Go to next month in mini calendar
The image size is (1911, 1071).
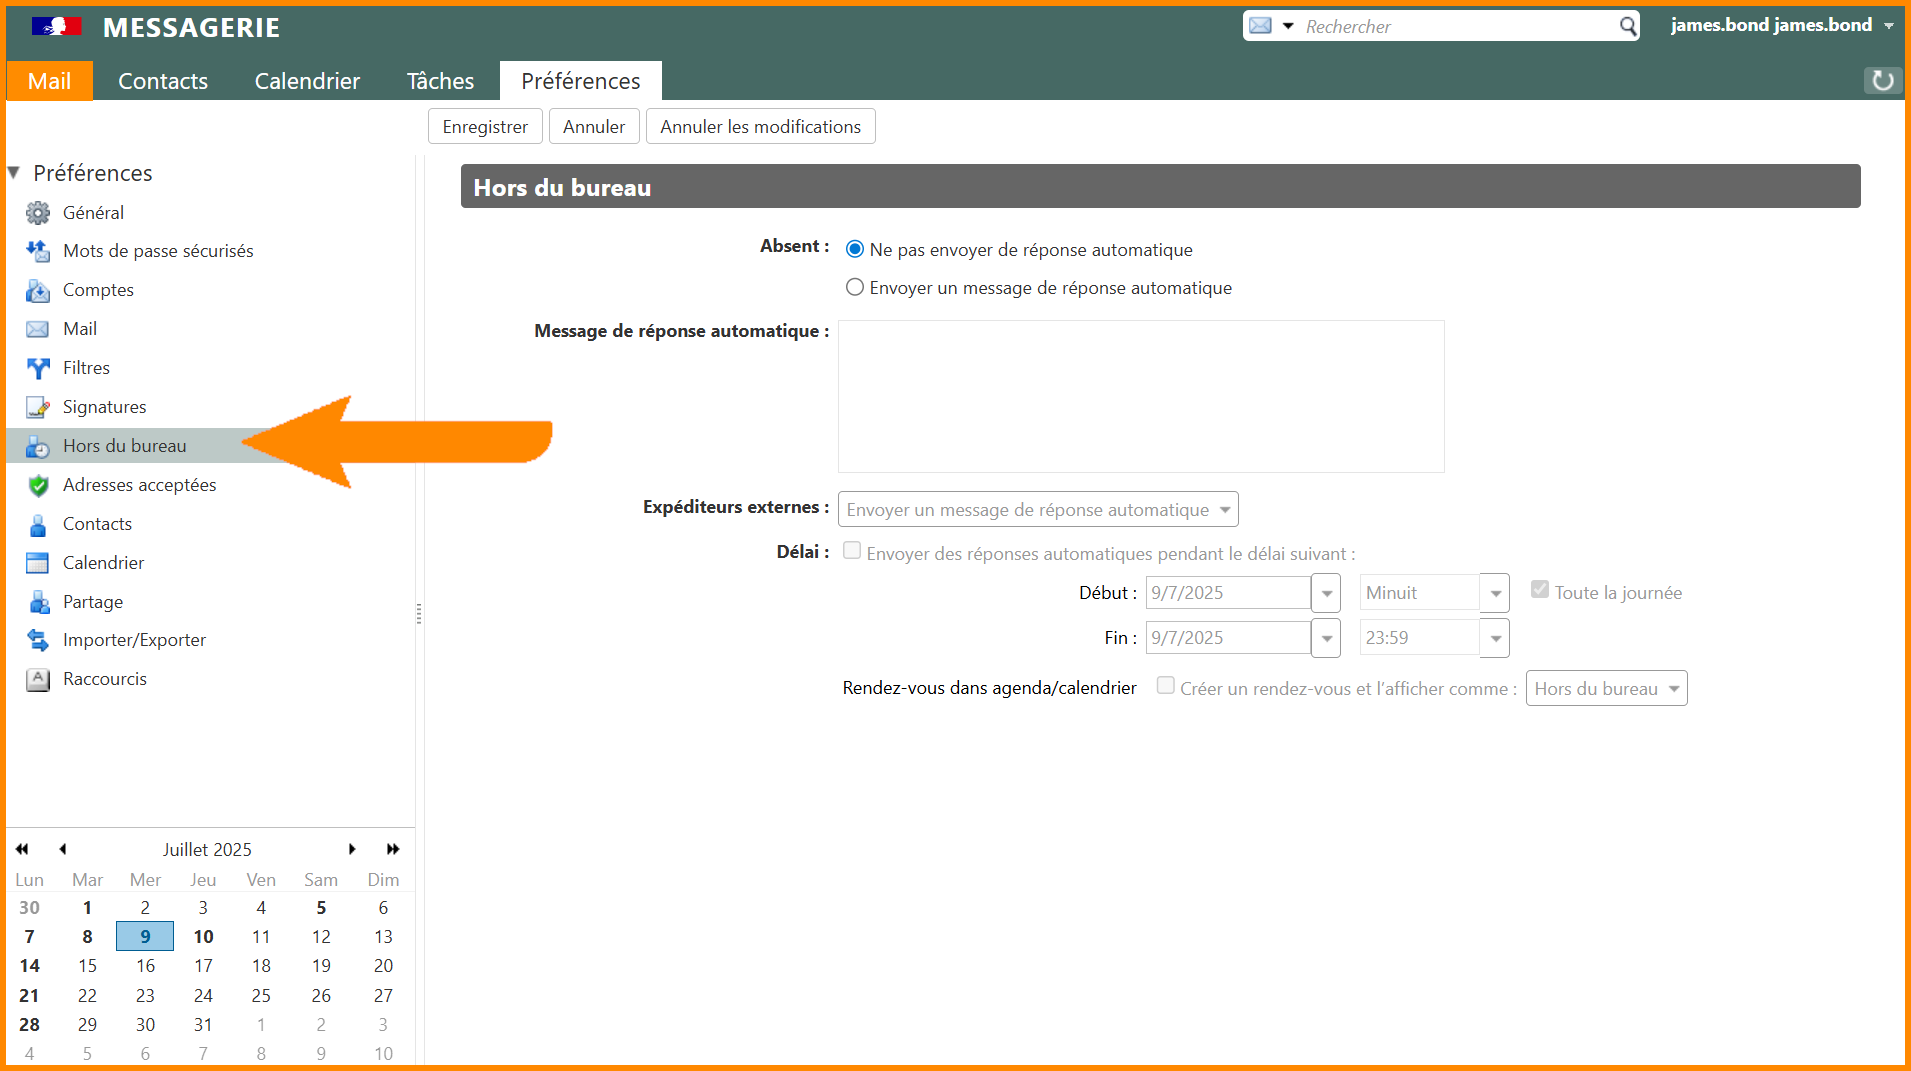352,849
